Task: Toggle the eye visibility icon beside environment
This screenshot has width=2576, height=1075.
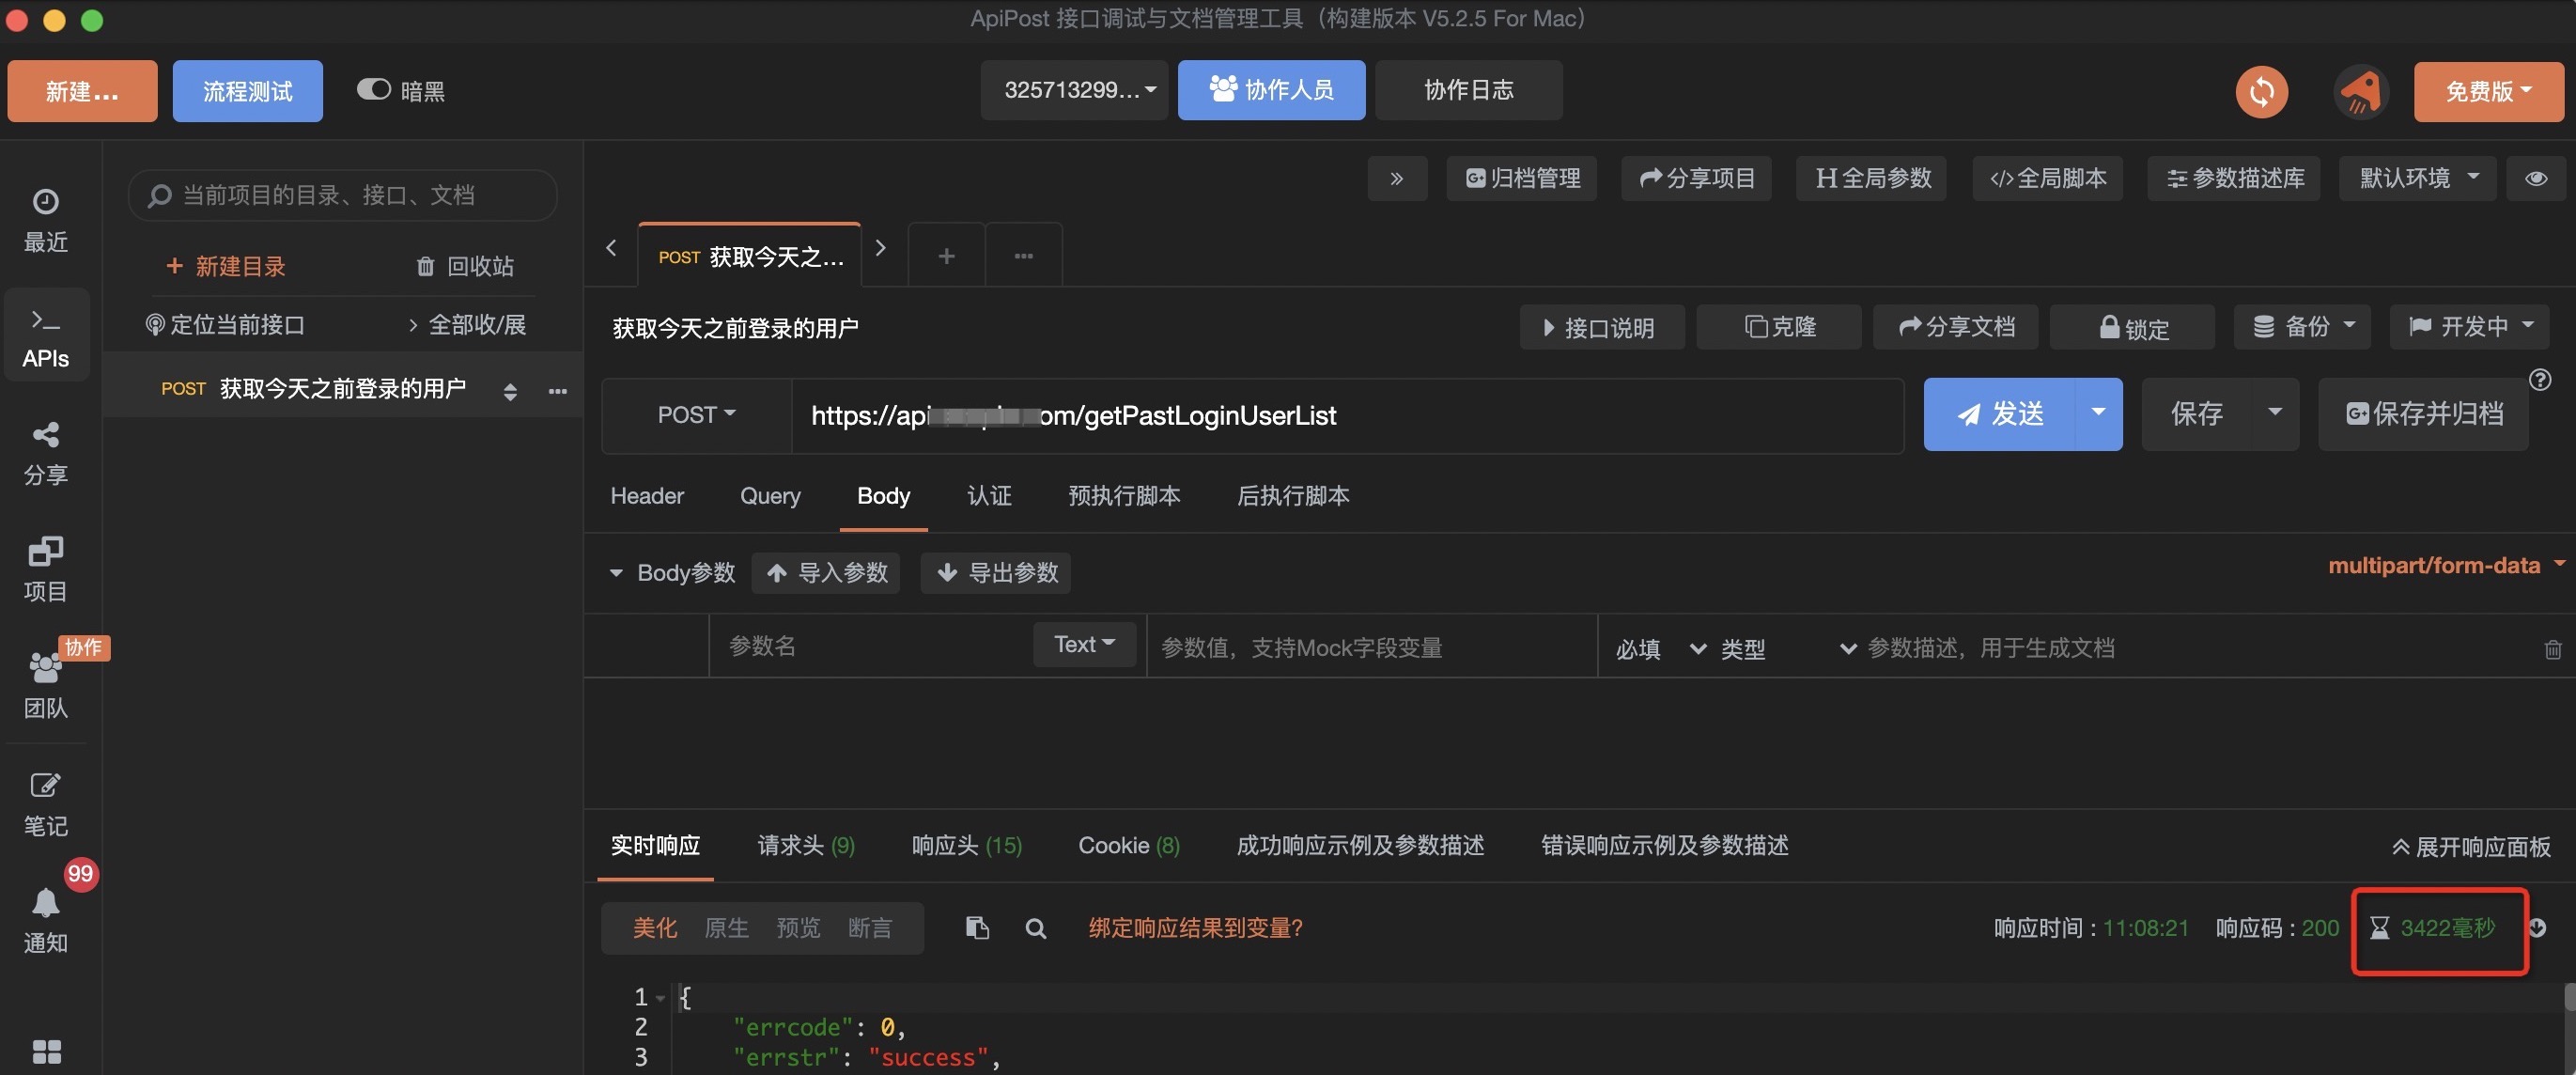Action: [2535, 178]
